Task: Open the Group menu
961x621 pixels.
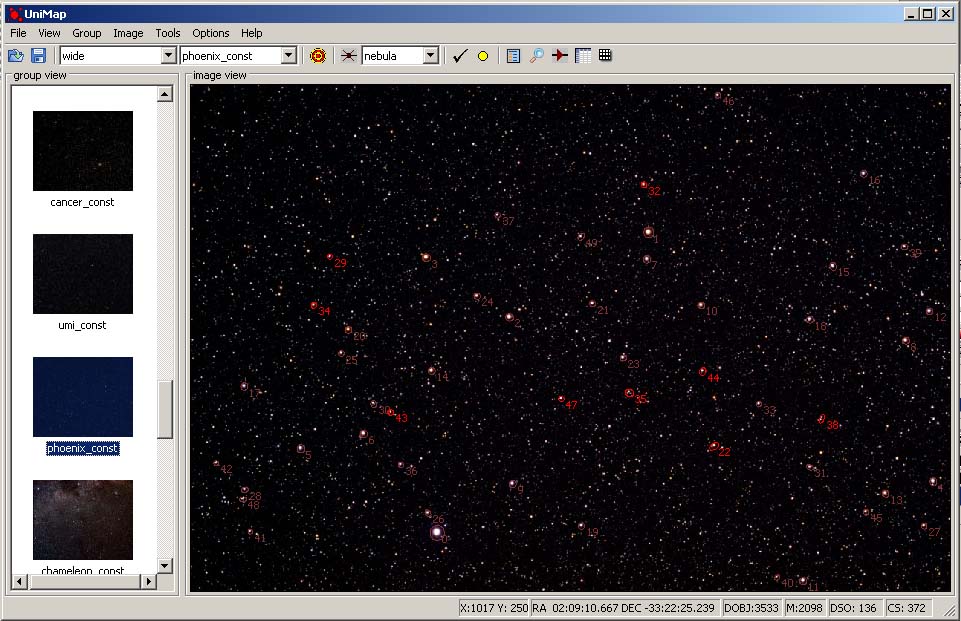Action: [86, 33]
